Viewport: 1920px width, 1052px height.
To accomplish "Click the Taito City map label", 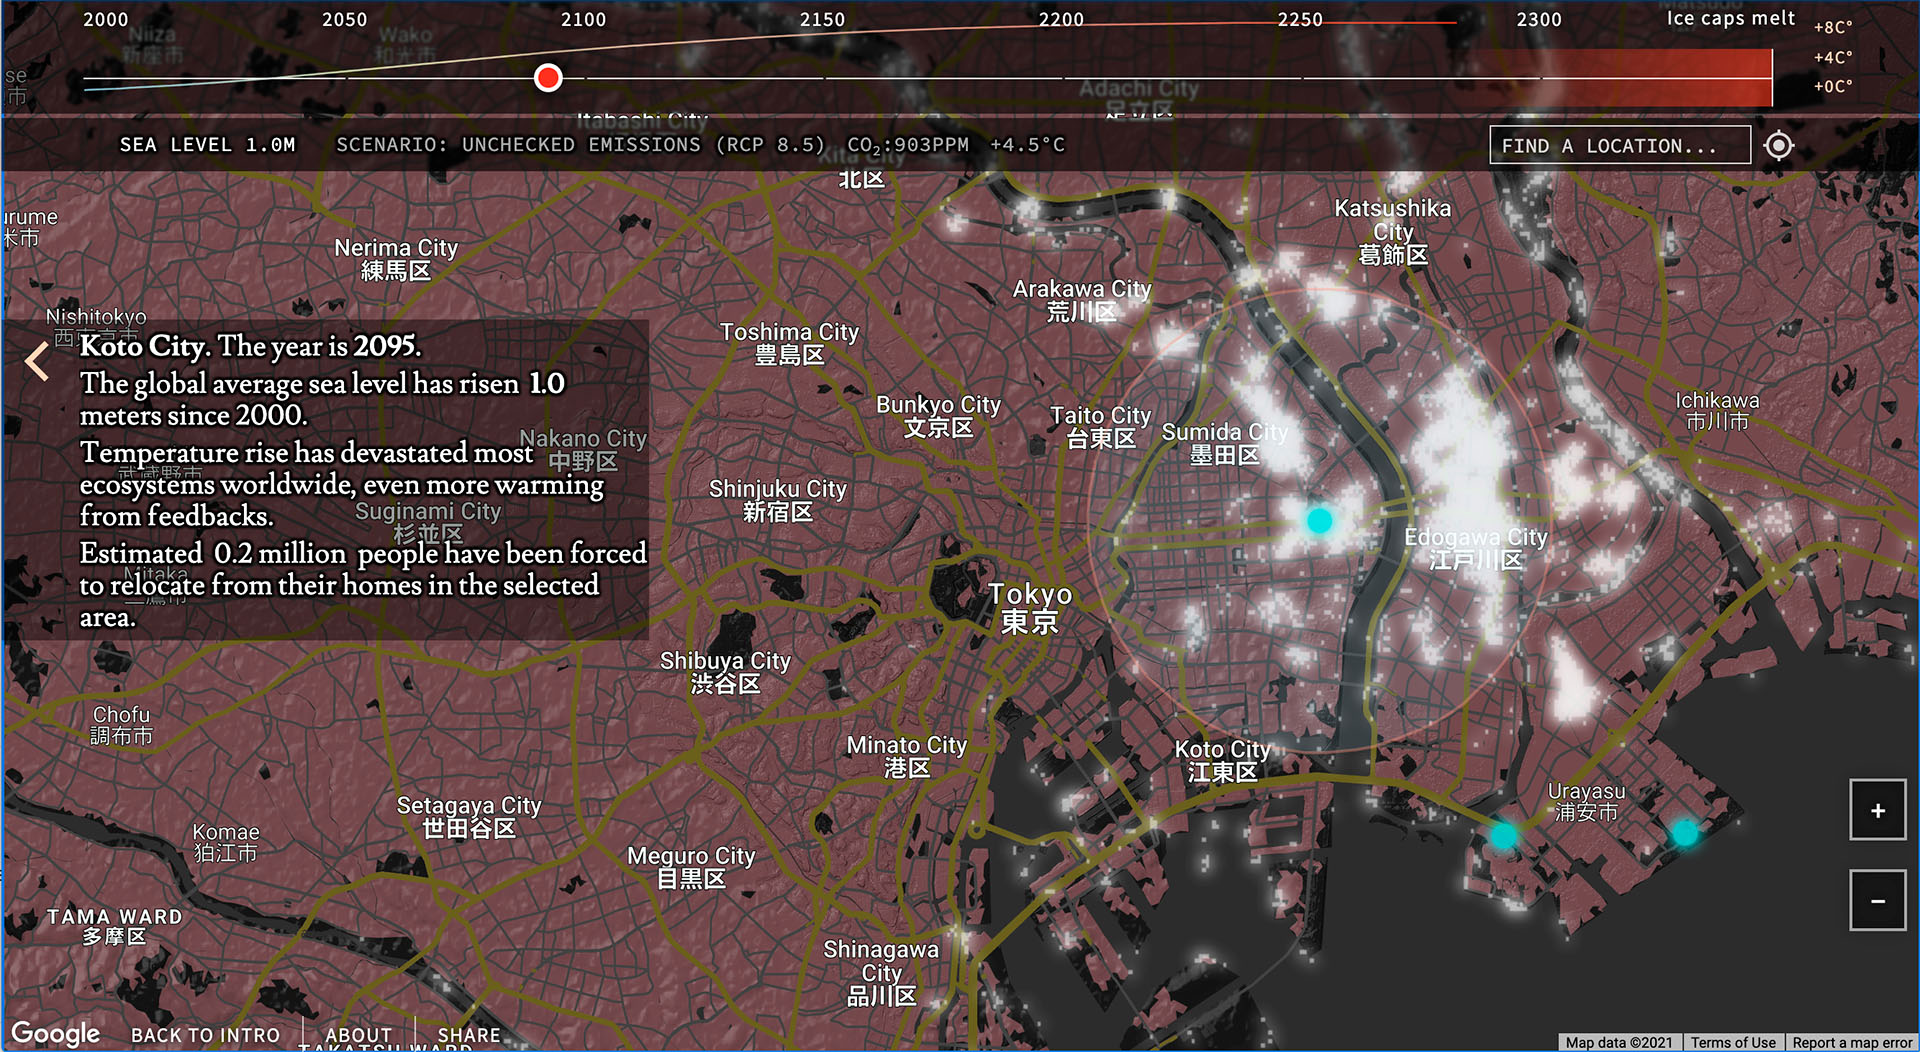I will coord(1100,427).
